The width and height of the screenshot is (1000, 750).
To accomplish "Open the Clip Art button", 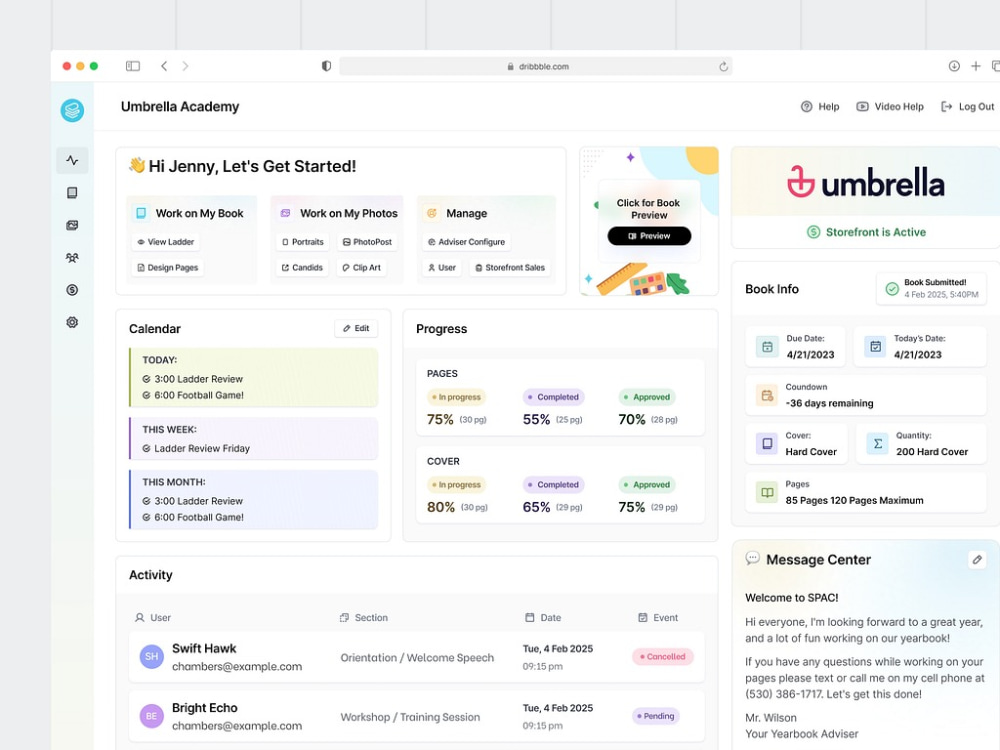I will (x=362, y=267).
